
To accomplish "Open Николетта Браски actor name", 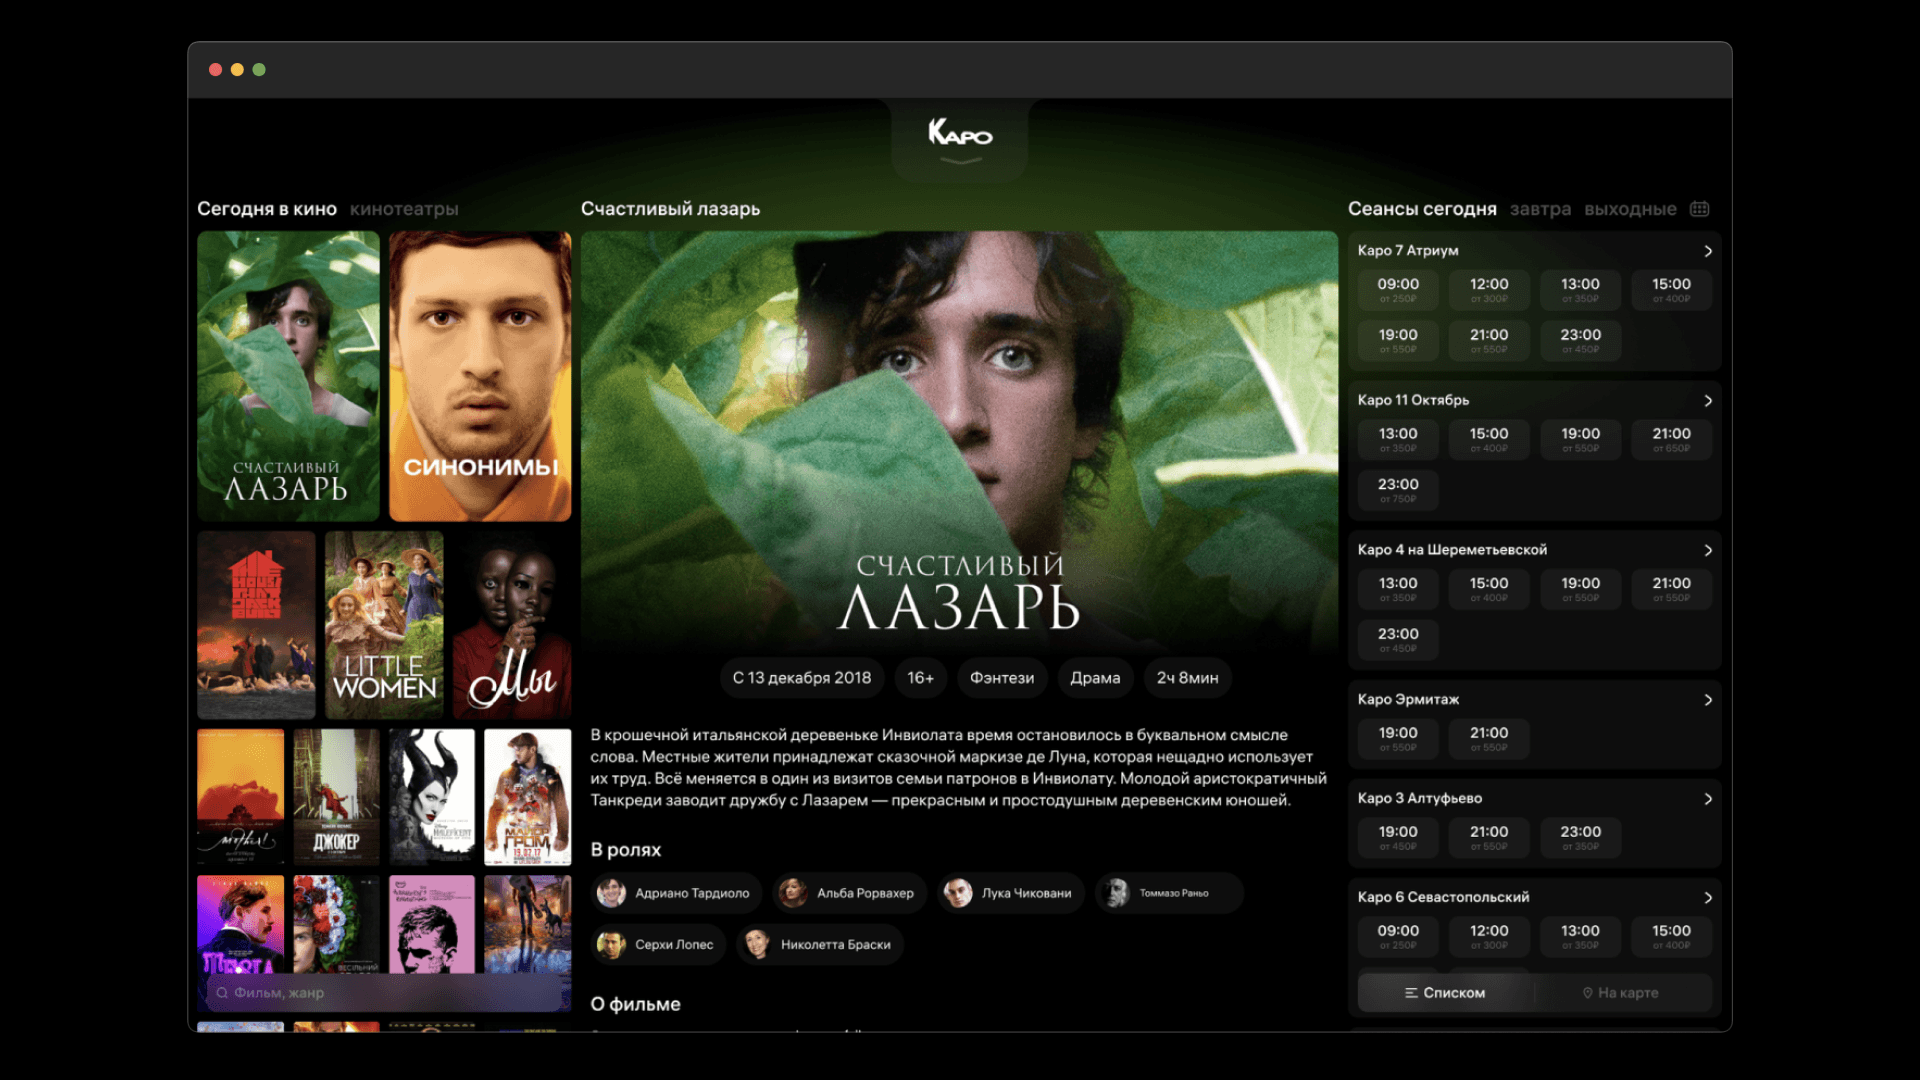I will pos(835,944).
